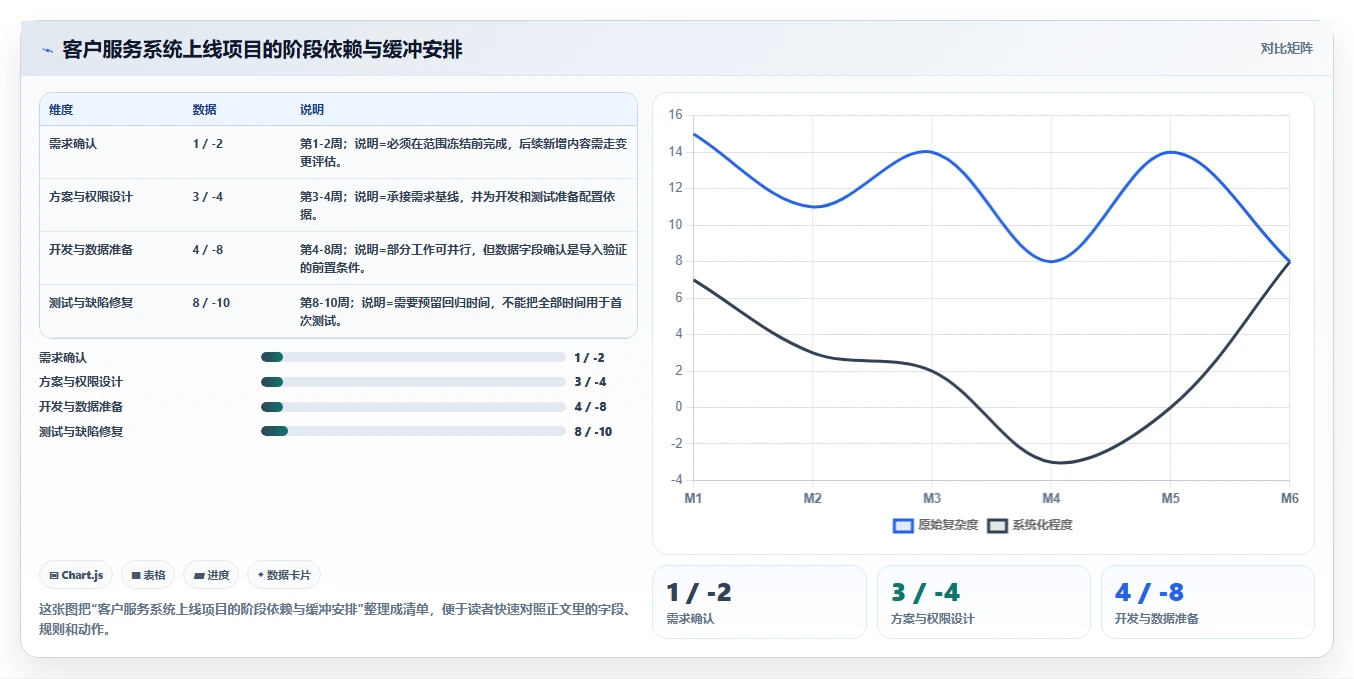This screenshot has height=679, width=1354.
Task: Click the 测试与缺陷修复 progress bar
Action: [413, 431]
